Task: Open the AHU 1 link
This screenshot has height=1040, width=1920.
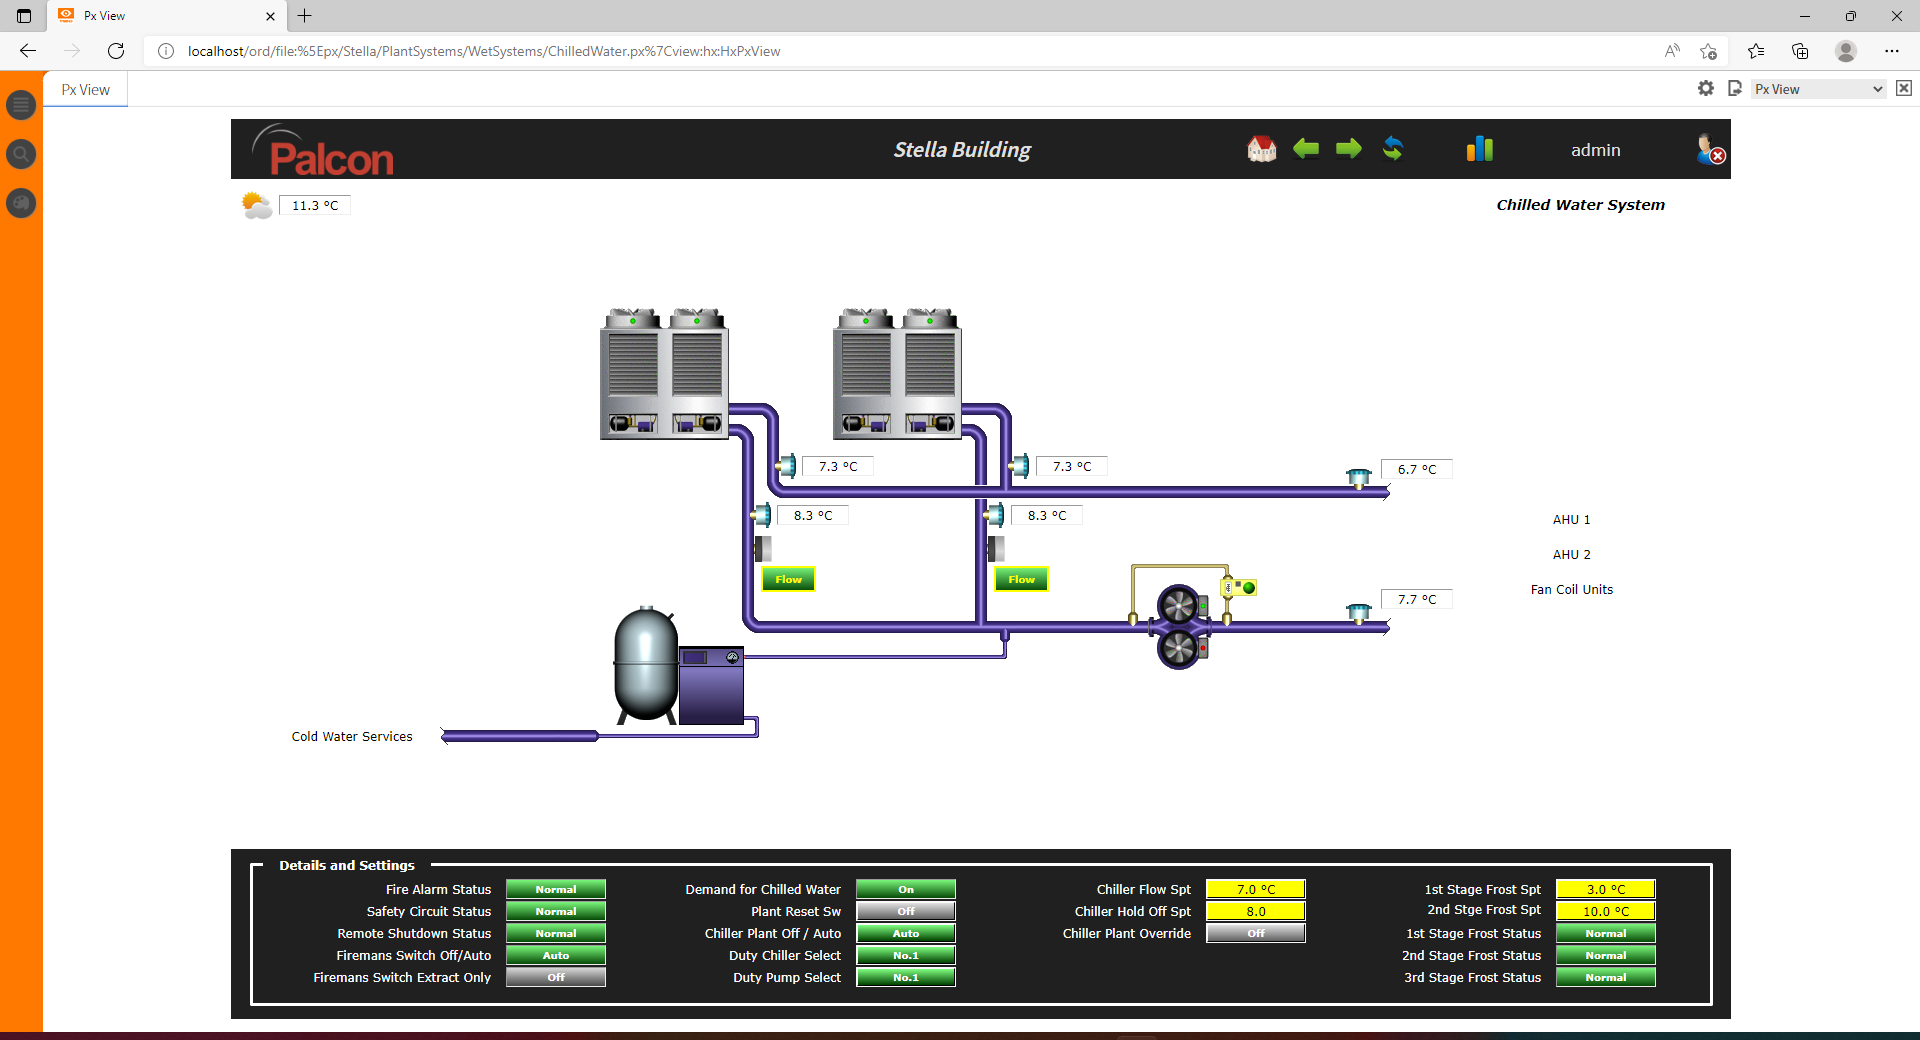Action: [1571, 520]
